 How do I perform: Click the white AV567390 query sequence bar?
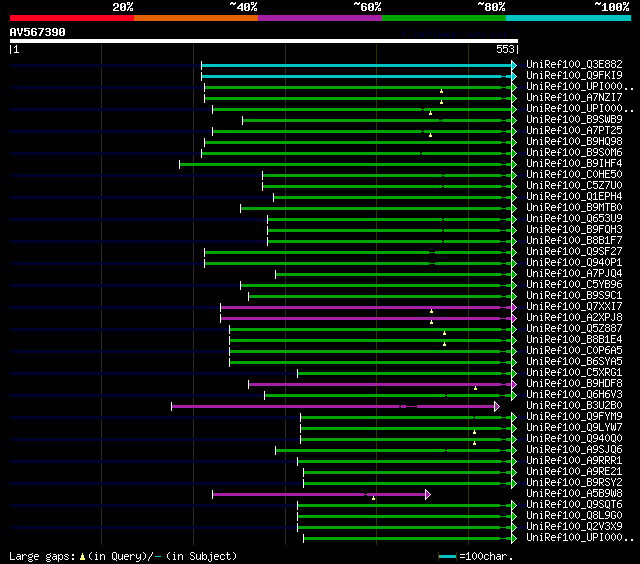(264, 41)
